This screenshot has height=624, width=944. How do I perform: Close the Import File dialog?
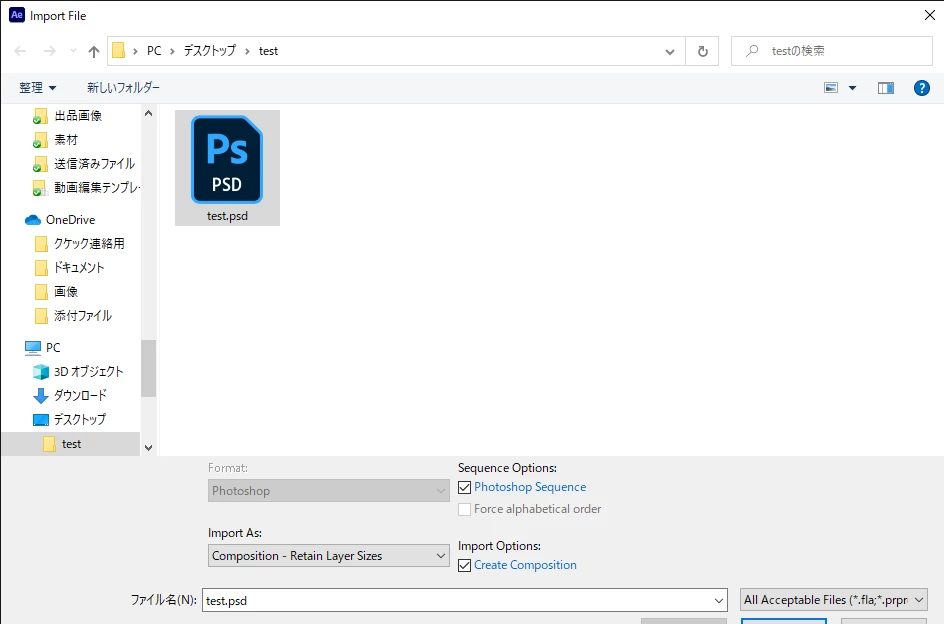pos(930,16)
